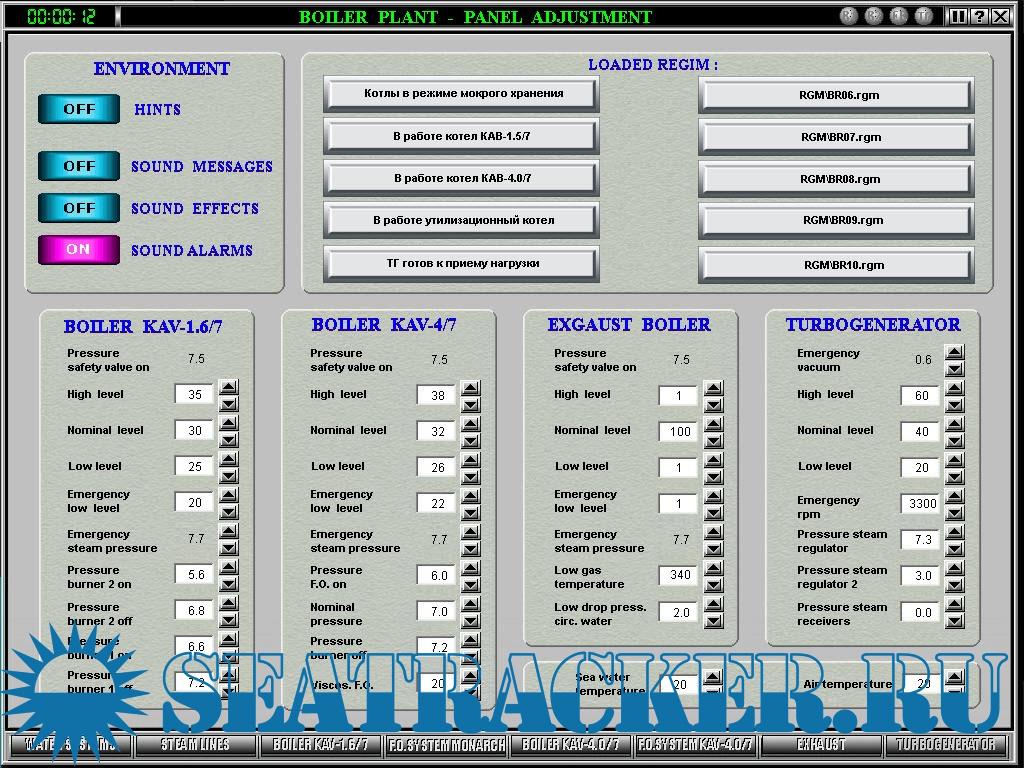Click the pause simulation button

coord(959,16)
